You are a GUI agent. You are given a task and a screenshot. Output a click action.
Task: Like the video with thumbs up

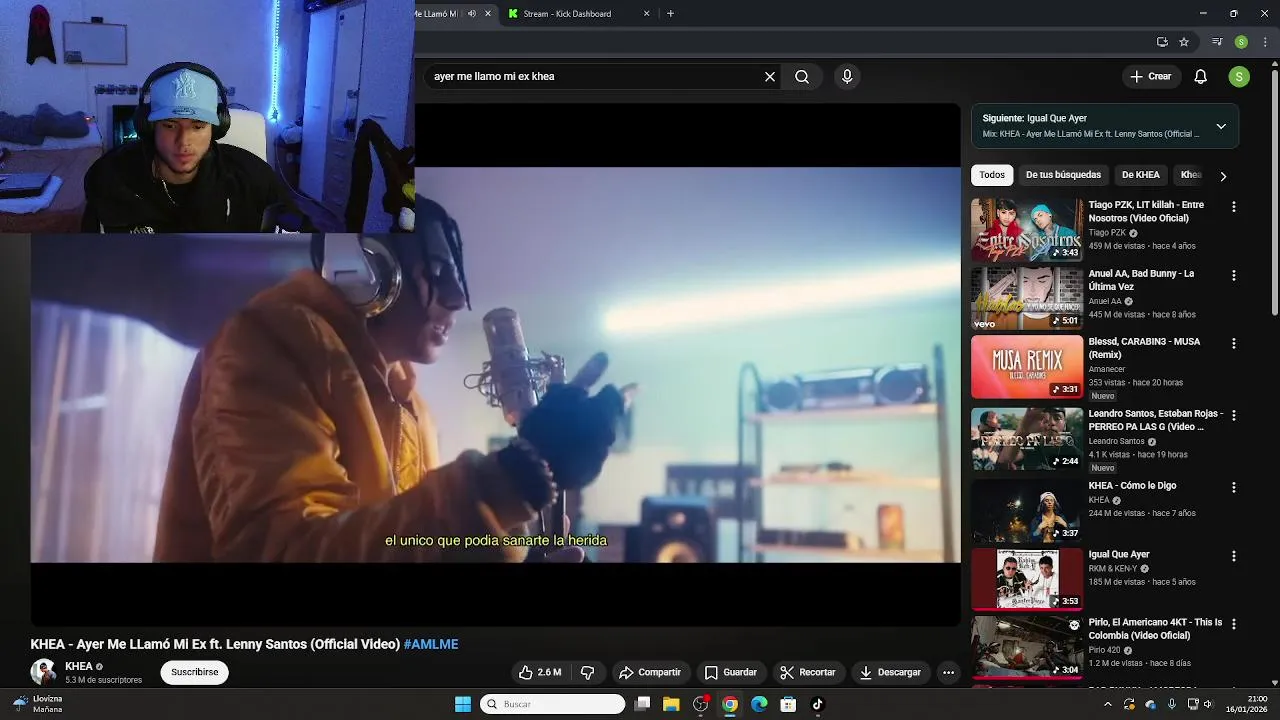[540, 672]
